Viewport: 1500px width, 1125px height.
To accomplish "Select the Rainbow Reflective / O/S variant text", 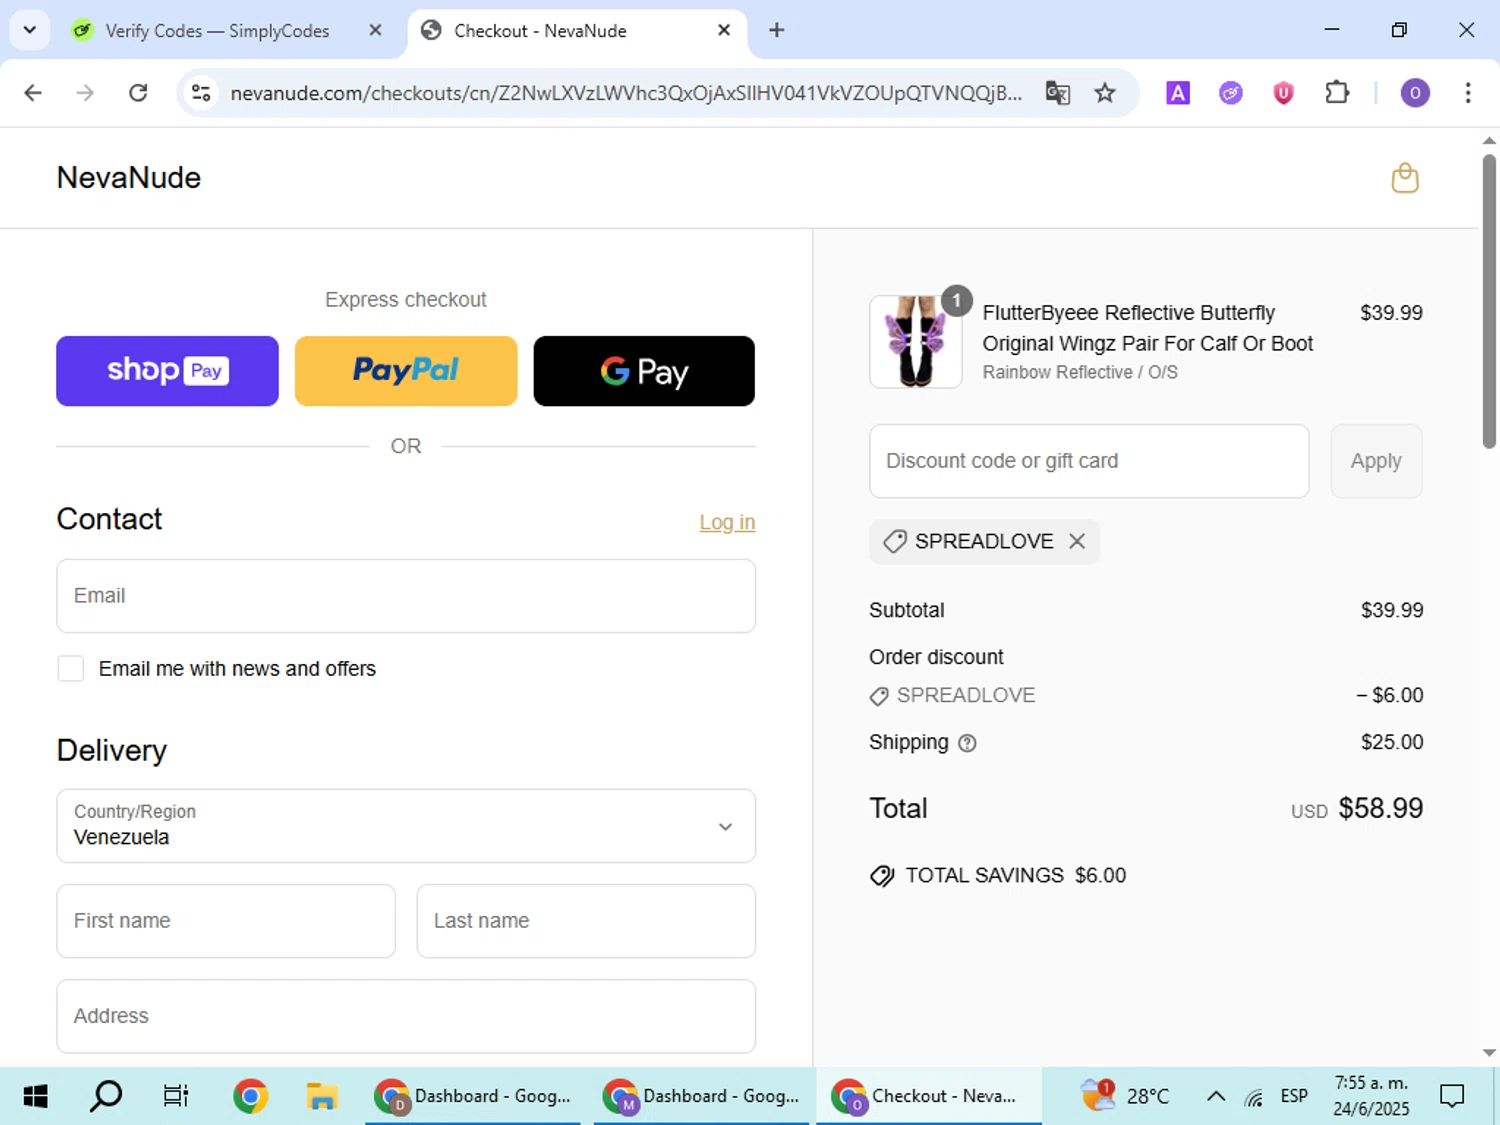I will pos(1080,372).
